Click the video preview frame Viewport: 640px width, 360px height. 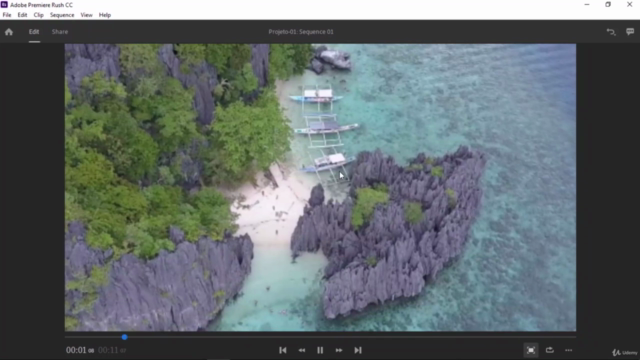[320, 187]
